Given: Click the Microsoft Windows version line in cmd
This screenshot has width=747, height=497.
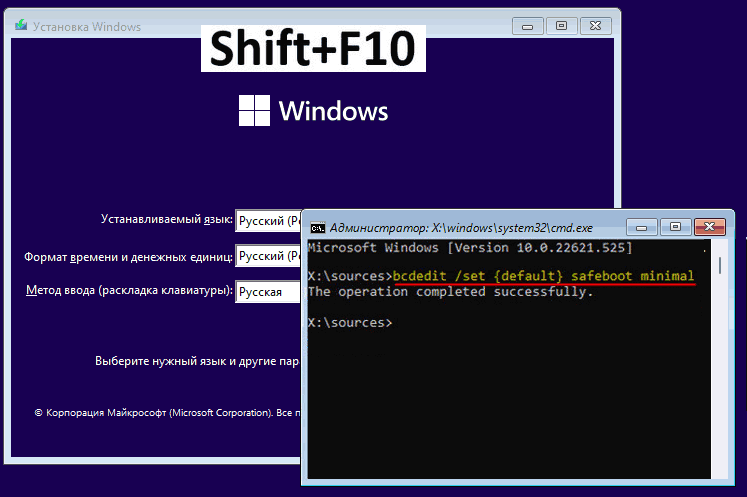Looking at the screenshot, I should point(470,248).
